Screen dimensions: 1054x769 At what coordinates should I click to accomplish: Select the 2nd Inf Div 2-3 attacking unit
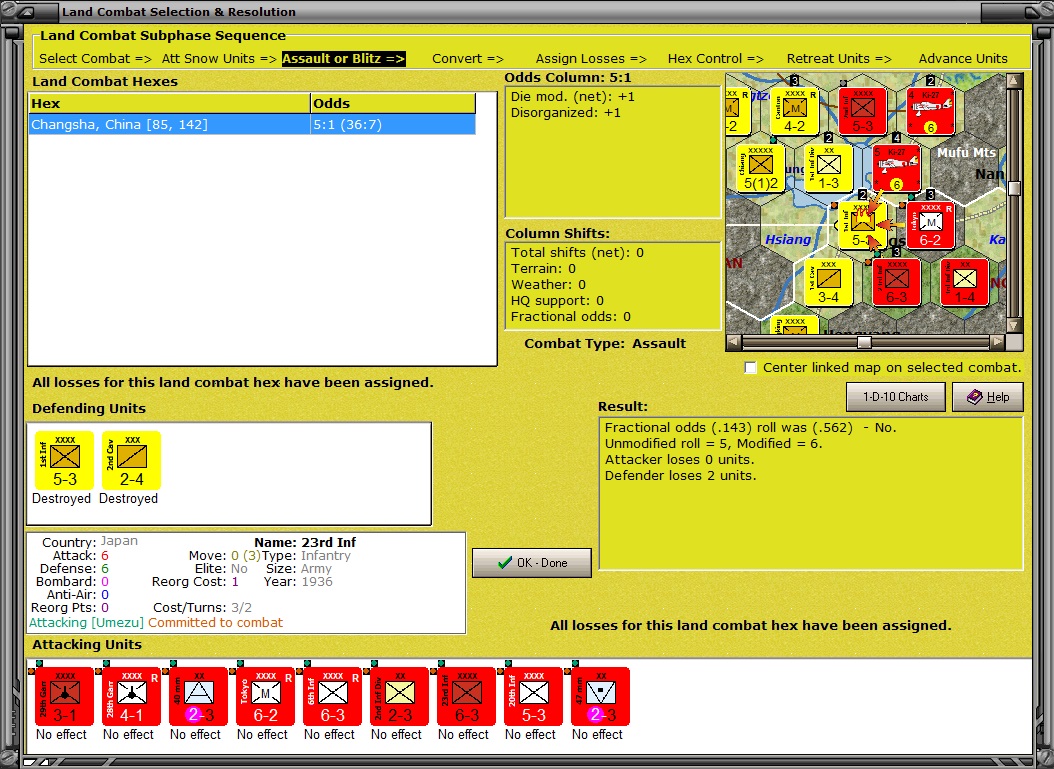coord(399,696)
